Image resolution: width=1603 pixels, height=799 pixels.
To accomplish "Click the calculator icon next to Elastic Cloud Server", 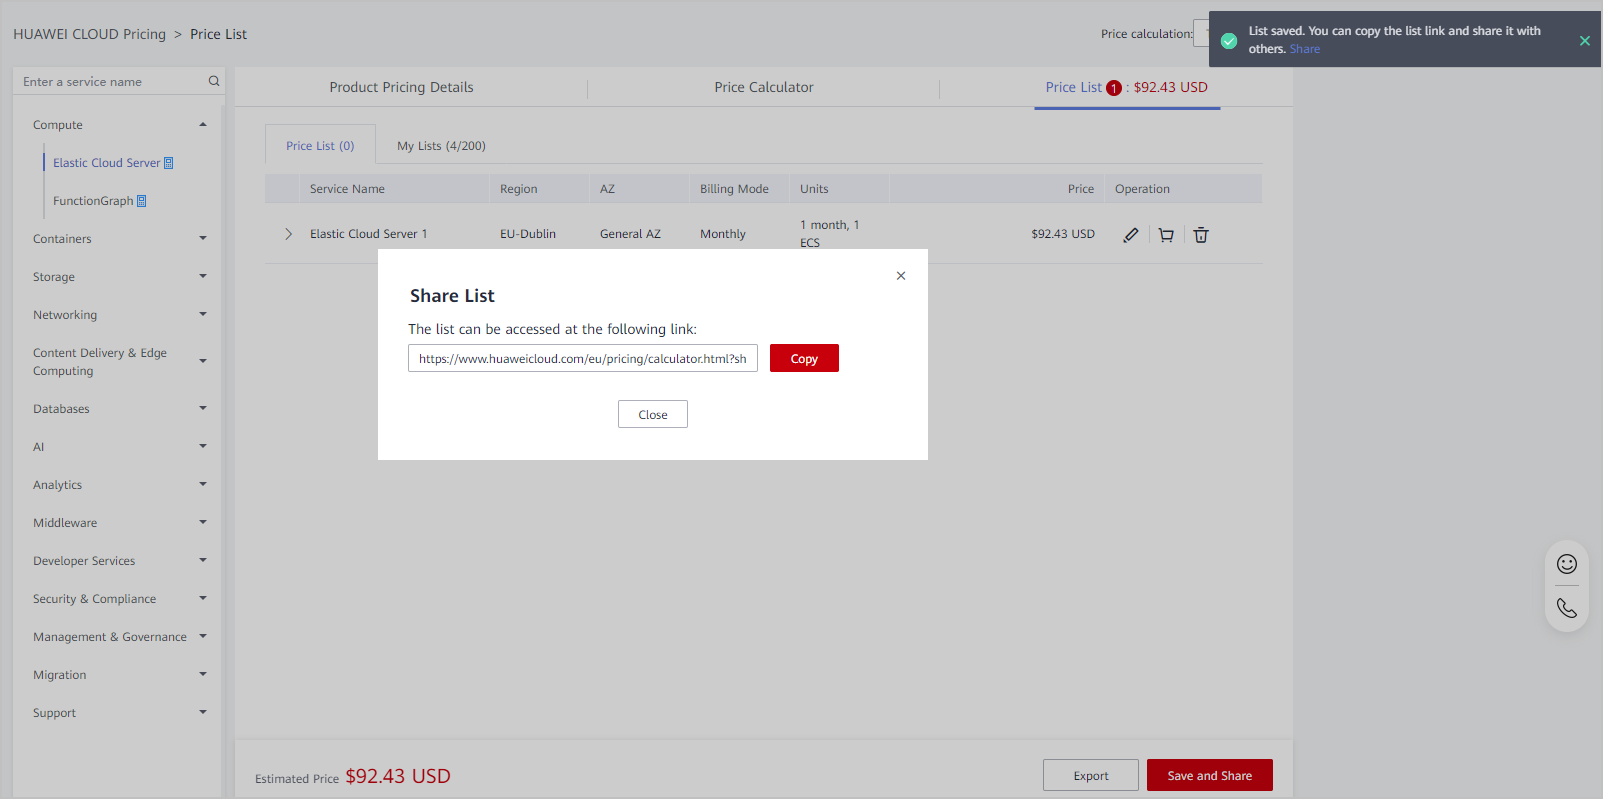I will click(168, 163).
